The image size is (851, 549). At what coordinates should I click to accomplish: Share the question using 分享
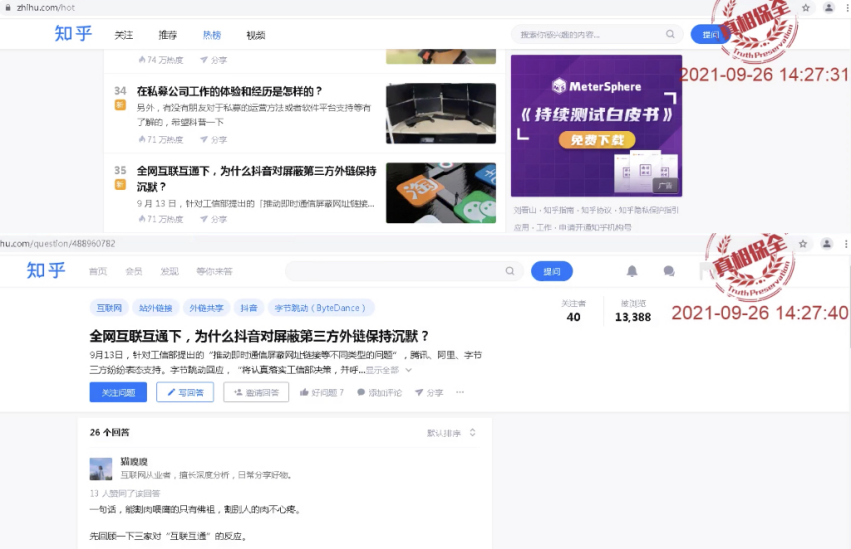pyautogui.click(x=429, y=393)
